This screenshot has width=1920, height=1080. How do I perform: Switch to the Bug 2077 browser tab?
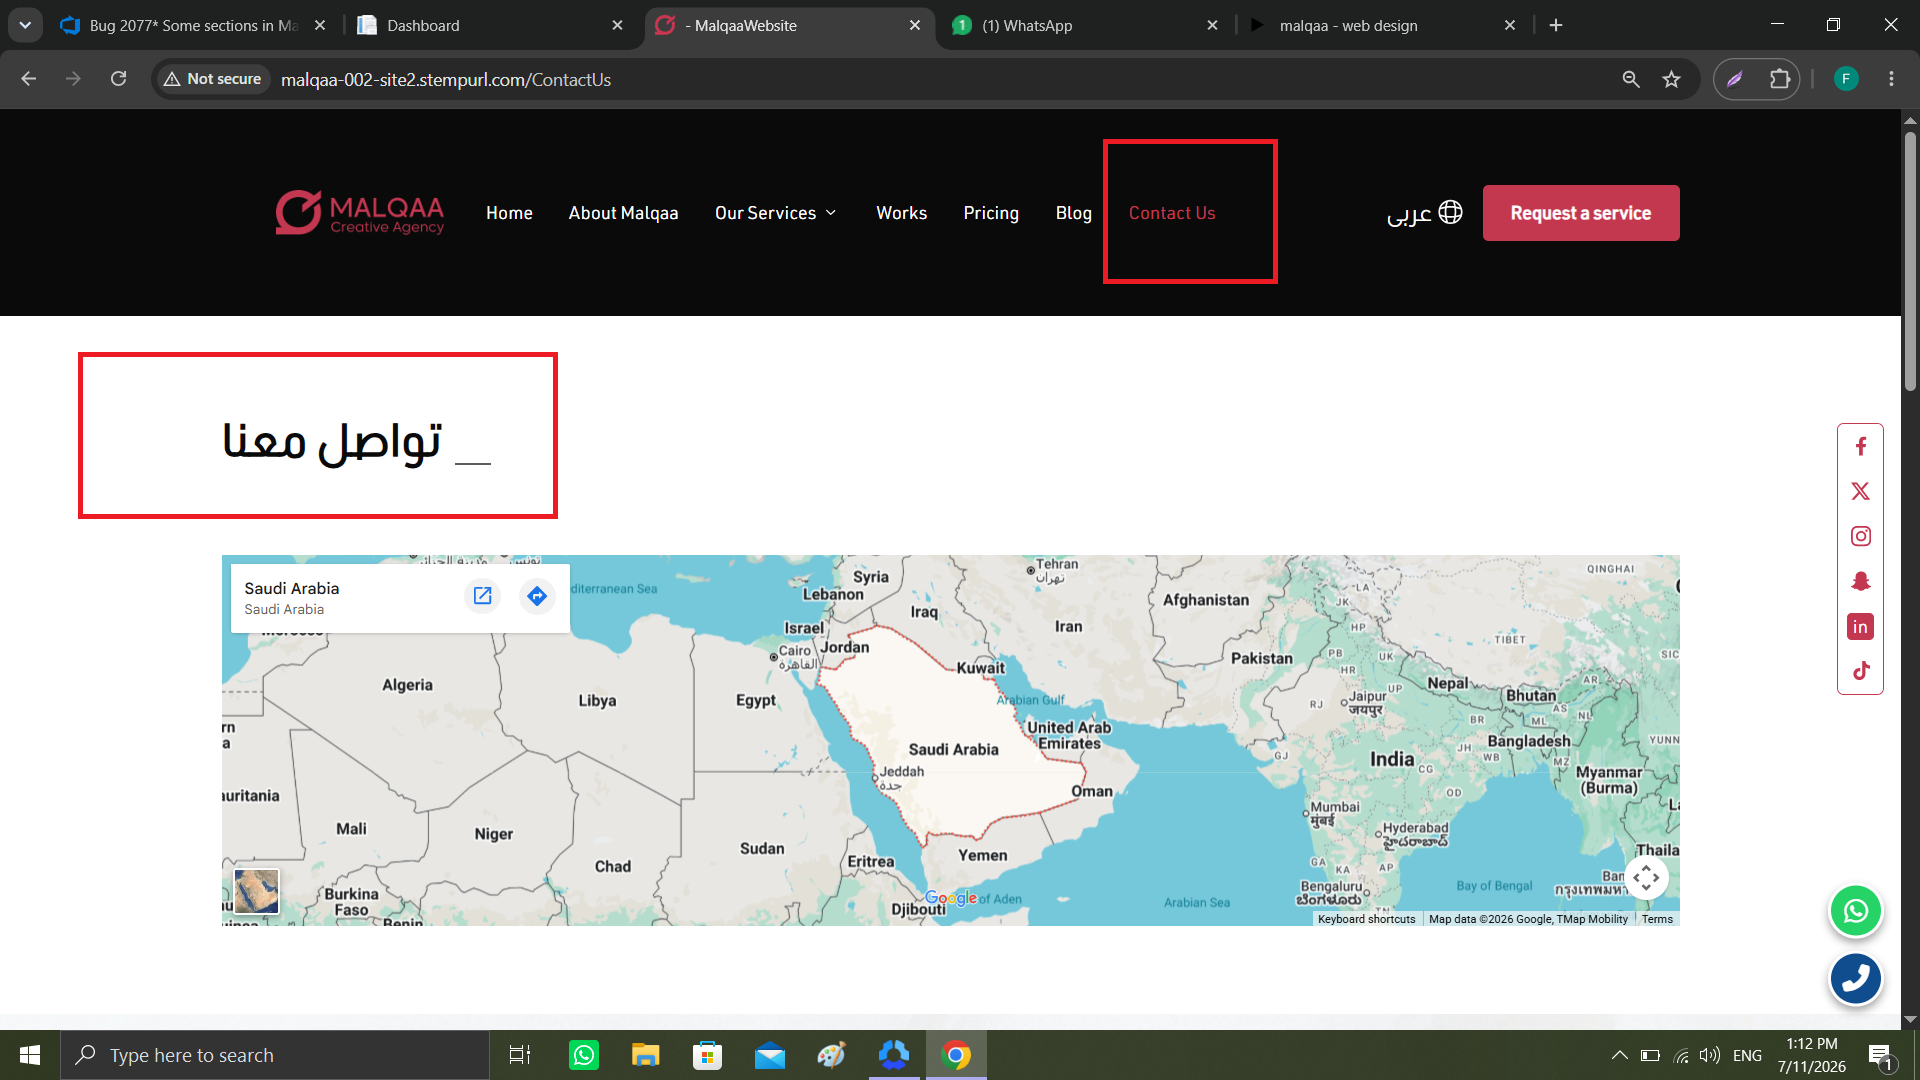pos(192,25)
